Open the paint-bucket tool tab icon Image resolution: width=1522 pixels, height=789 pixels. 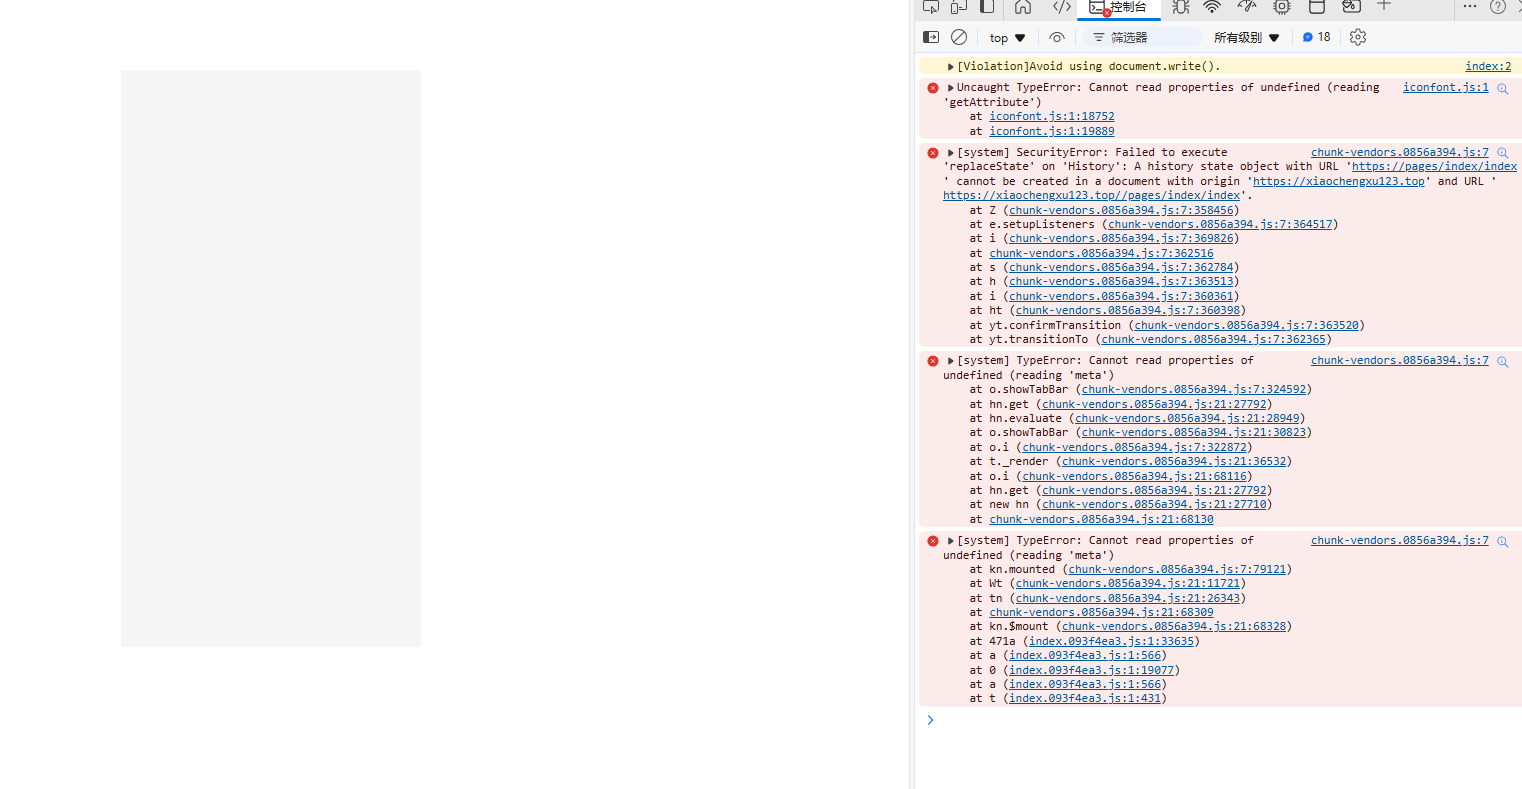pyautogui.click(x=1351, y=7)
